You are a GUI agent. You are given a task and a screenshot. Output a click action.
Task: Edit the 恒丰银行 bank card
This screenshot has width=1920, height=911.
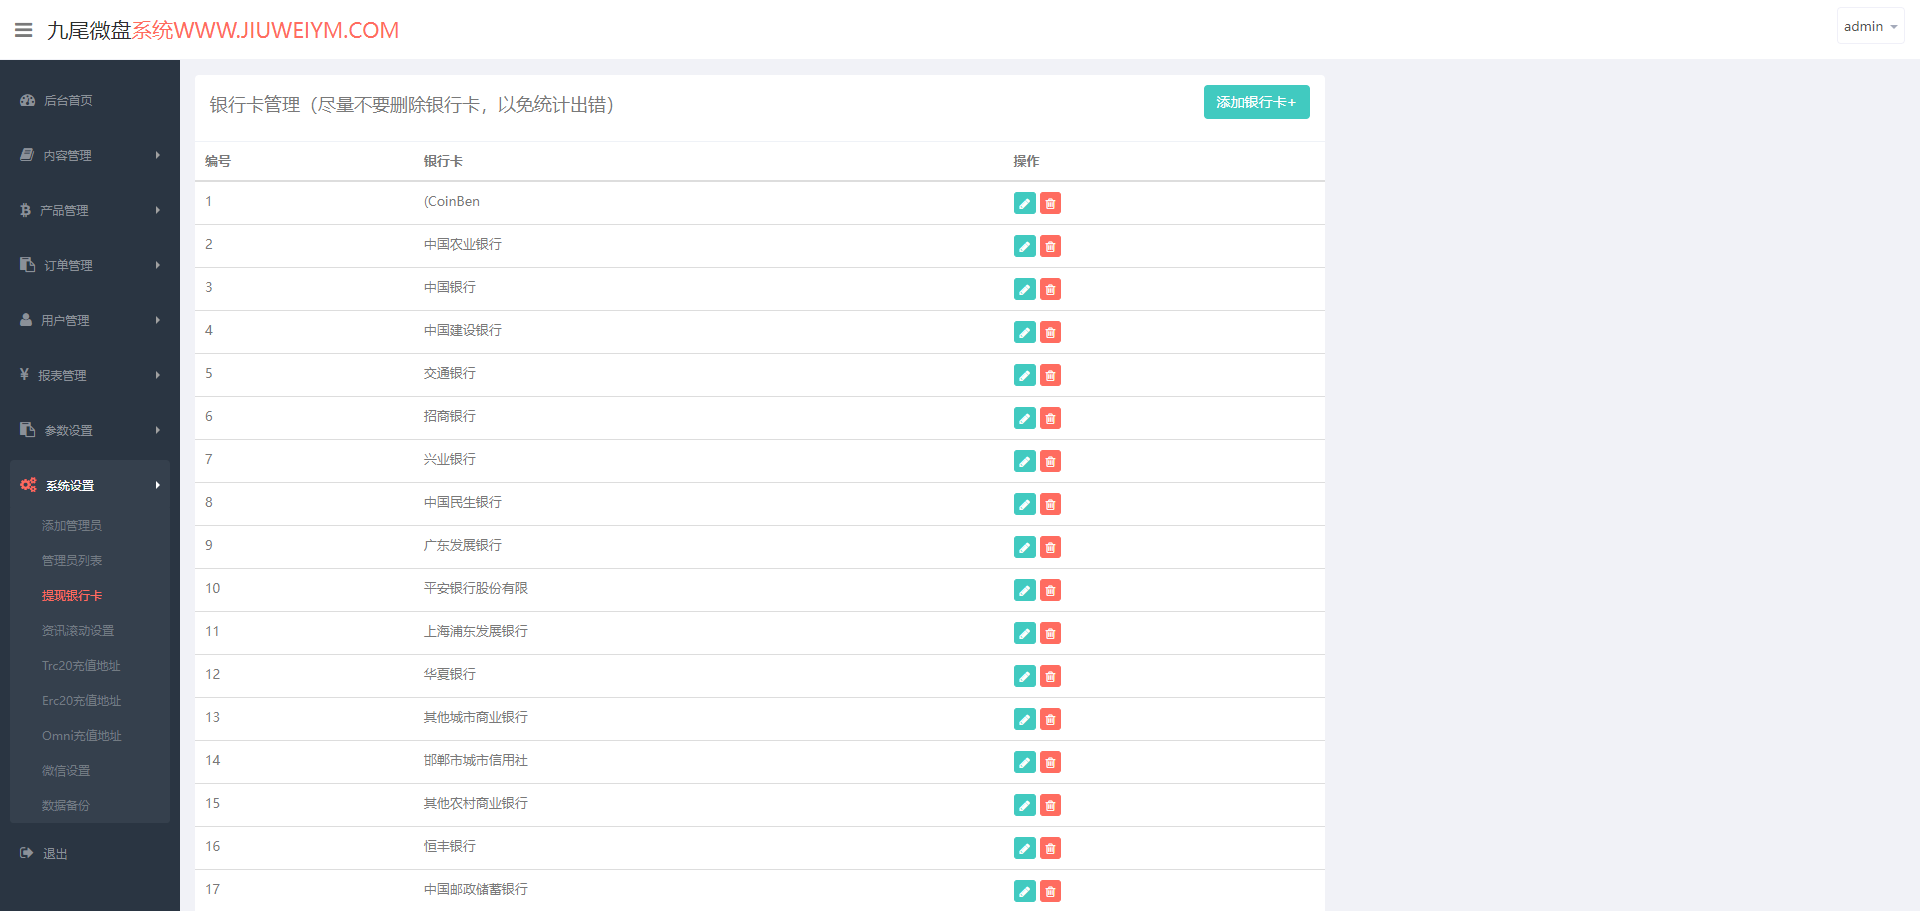coord(1024,848)
